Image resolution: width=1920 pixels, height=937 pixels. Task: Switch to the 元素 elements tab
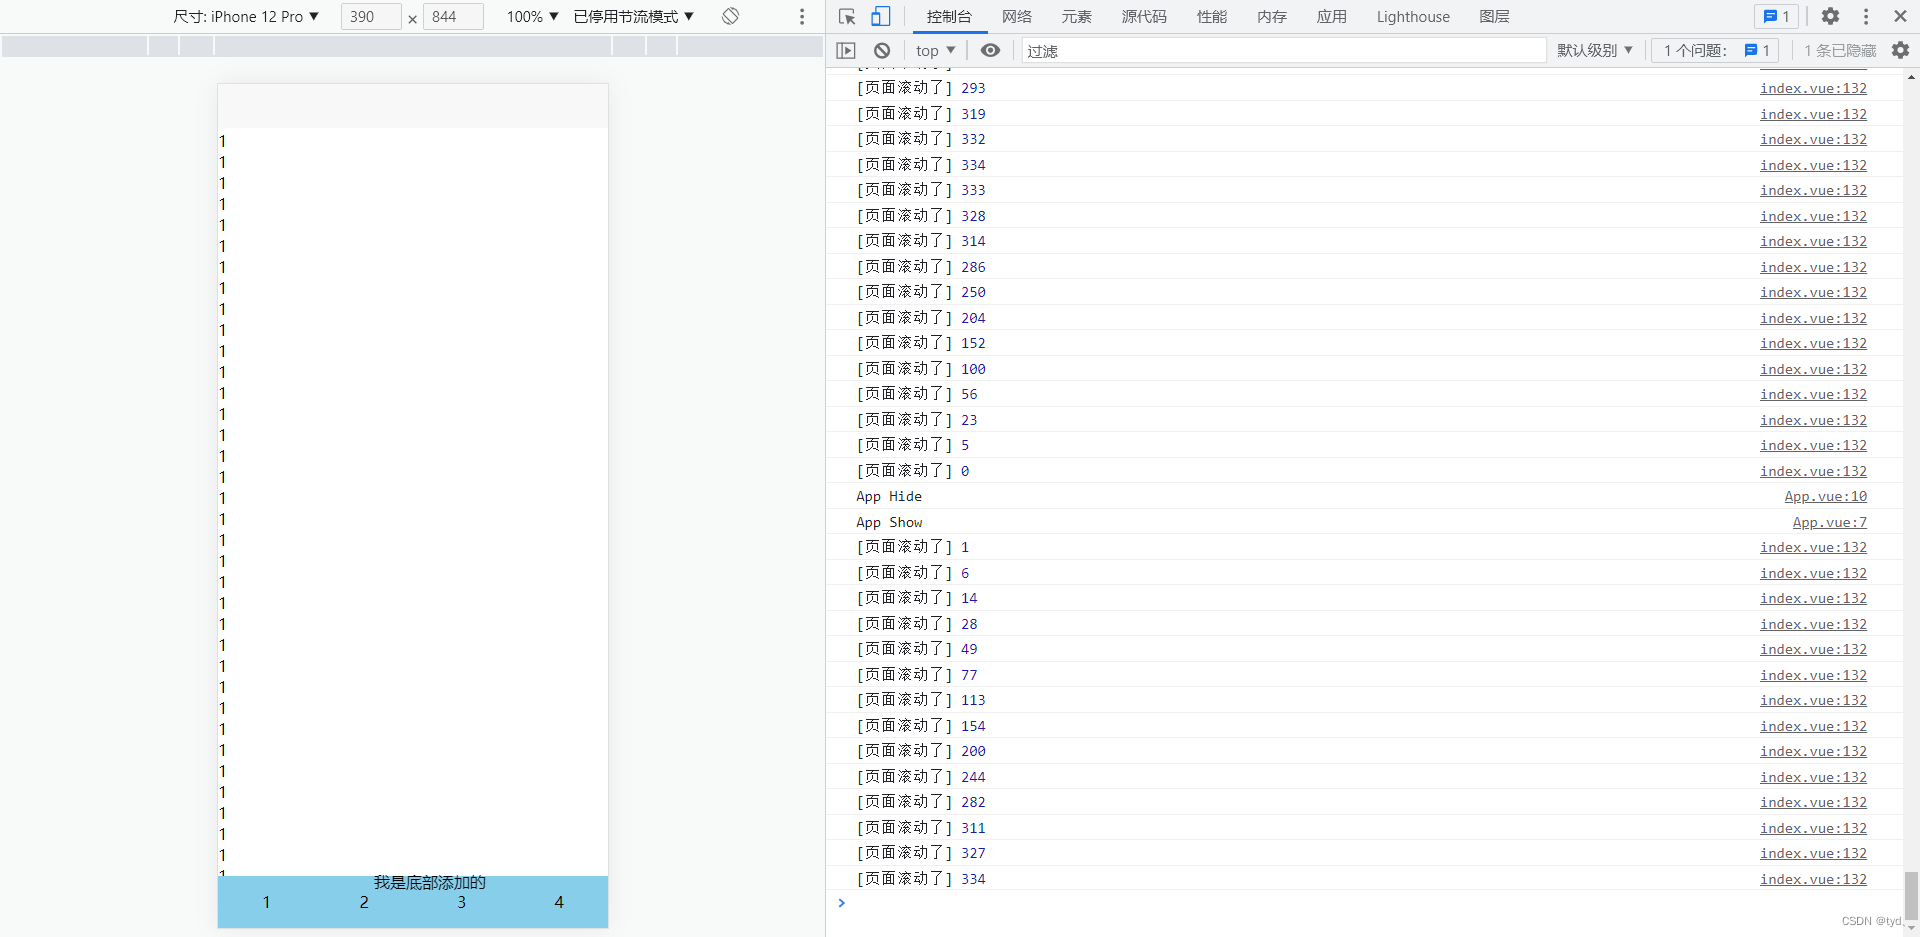[x=1077, y=17]
